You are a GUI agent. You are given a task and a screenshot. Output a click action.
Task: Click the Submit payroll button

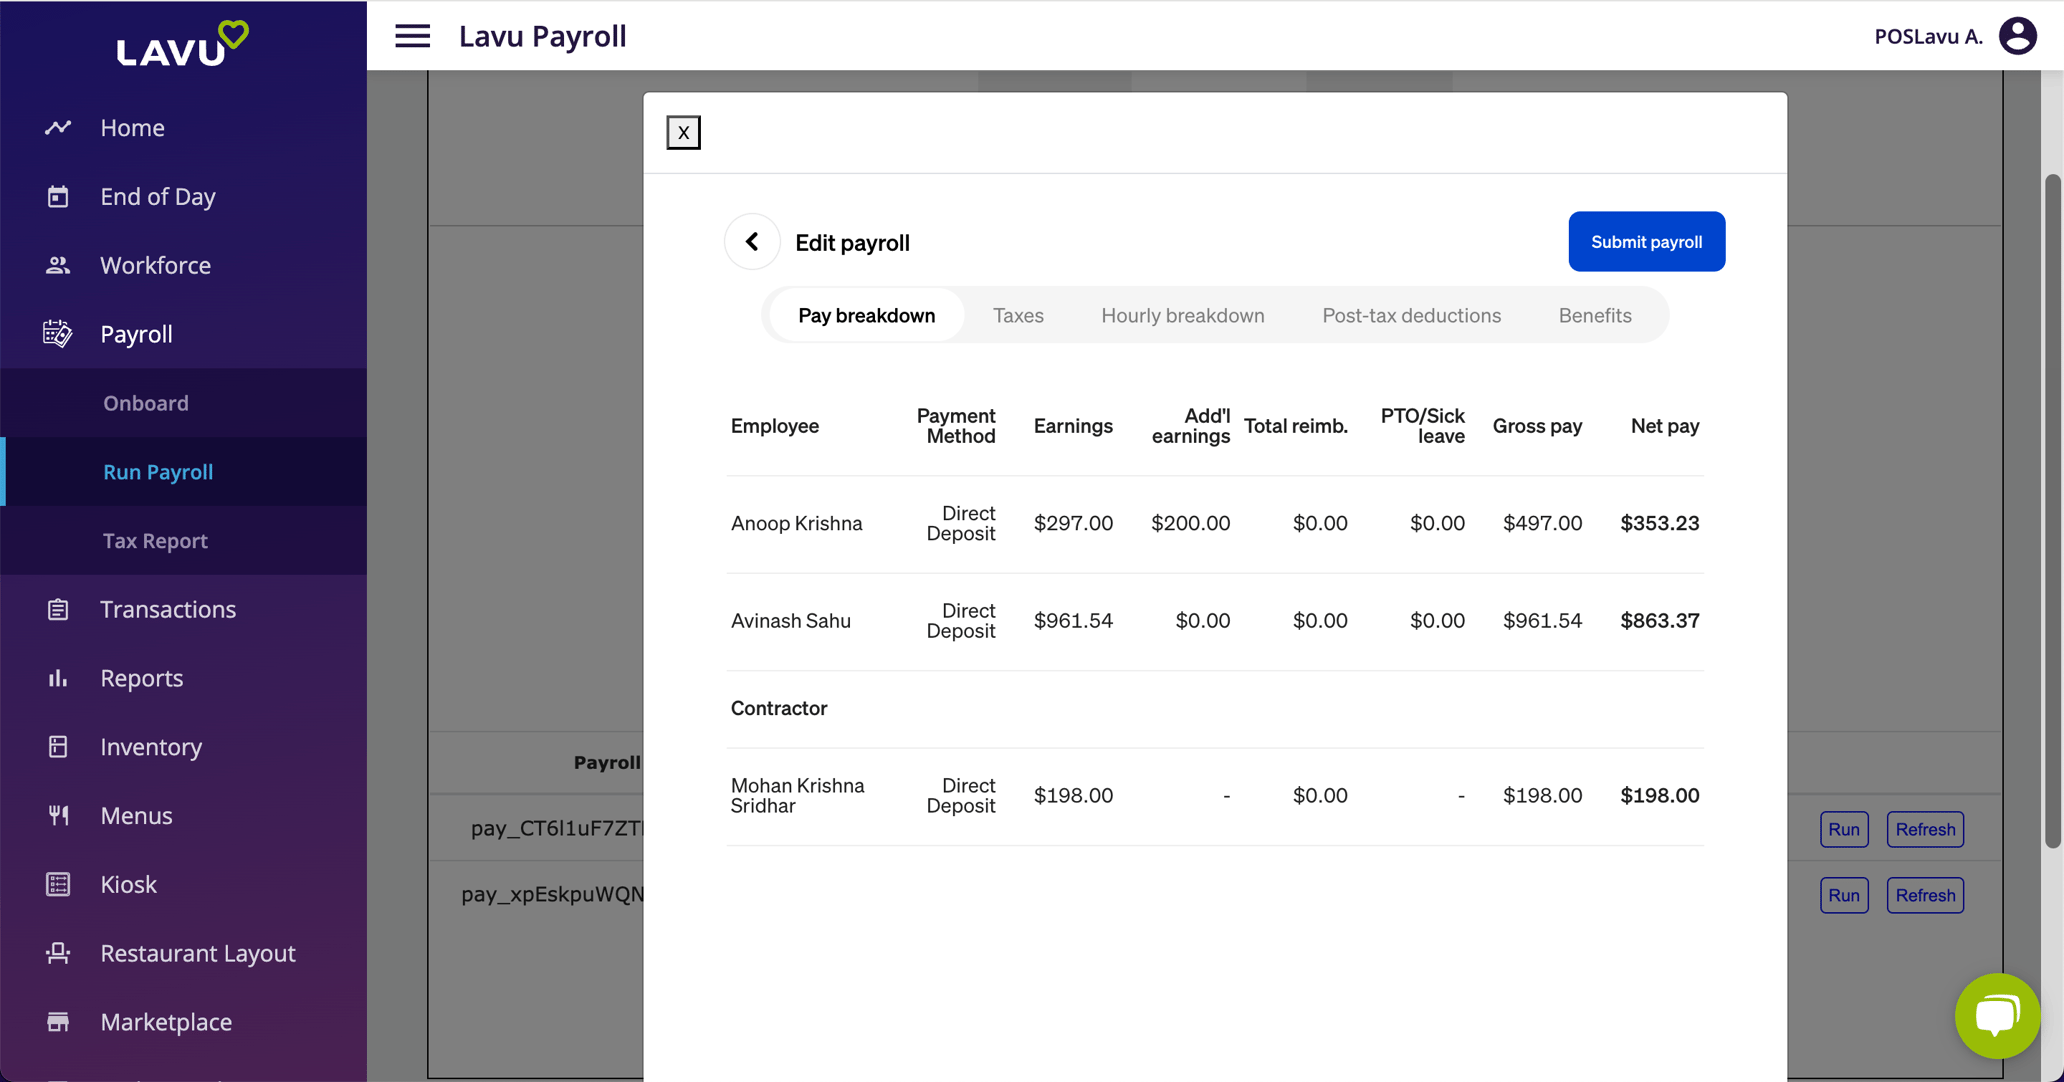coord(1647,241)
